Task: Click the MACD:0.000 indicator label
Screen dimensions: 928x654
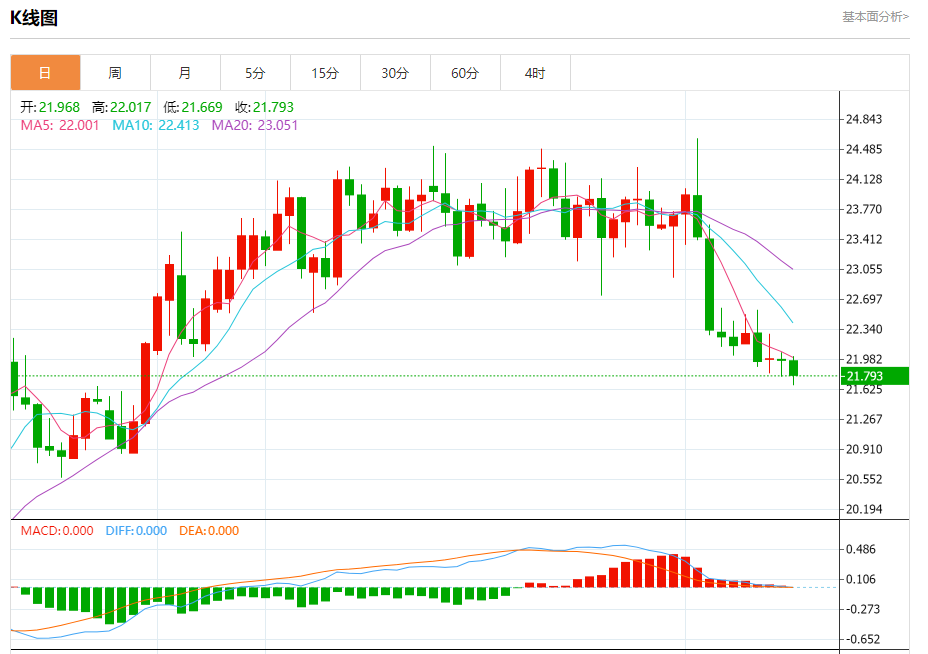Action: click(x=57, y=531)
